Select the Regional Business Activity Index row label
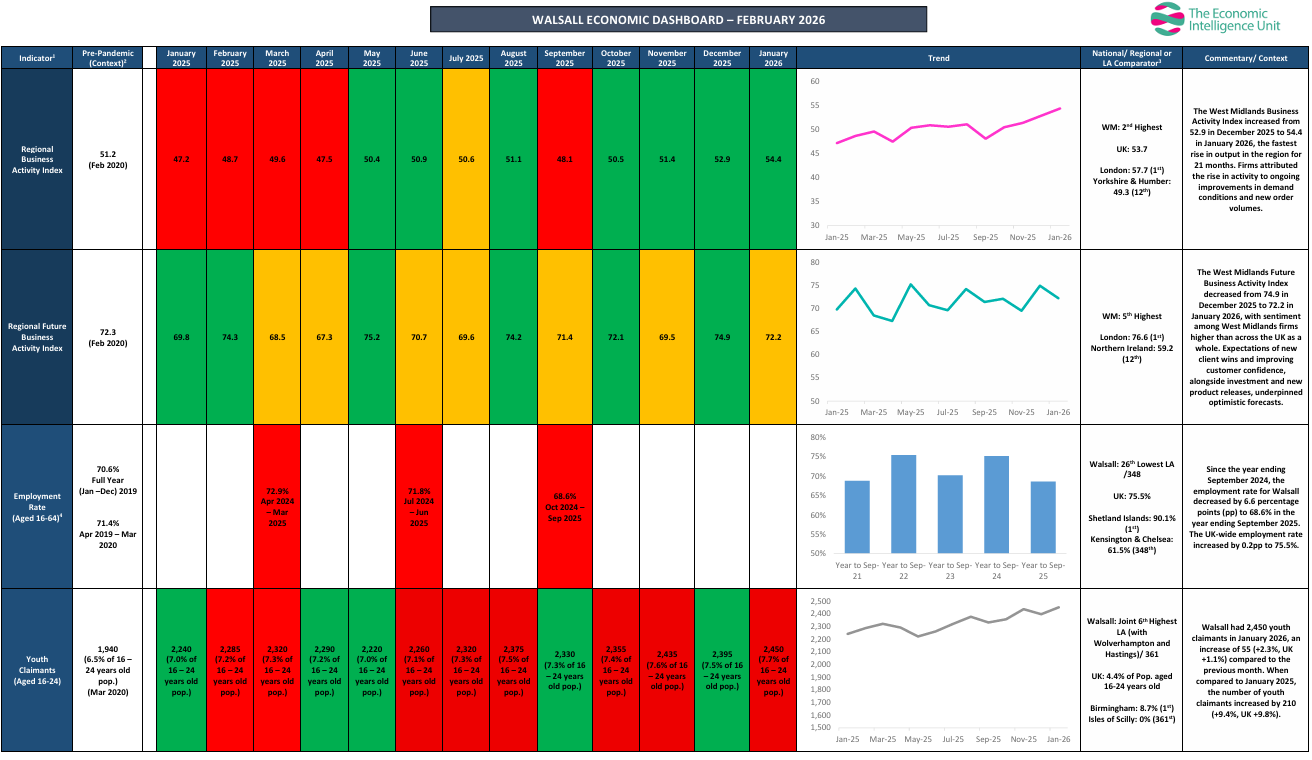Viewport: 1312px width, 760px height. click(x=37, y=159)
